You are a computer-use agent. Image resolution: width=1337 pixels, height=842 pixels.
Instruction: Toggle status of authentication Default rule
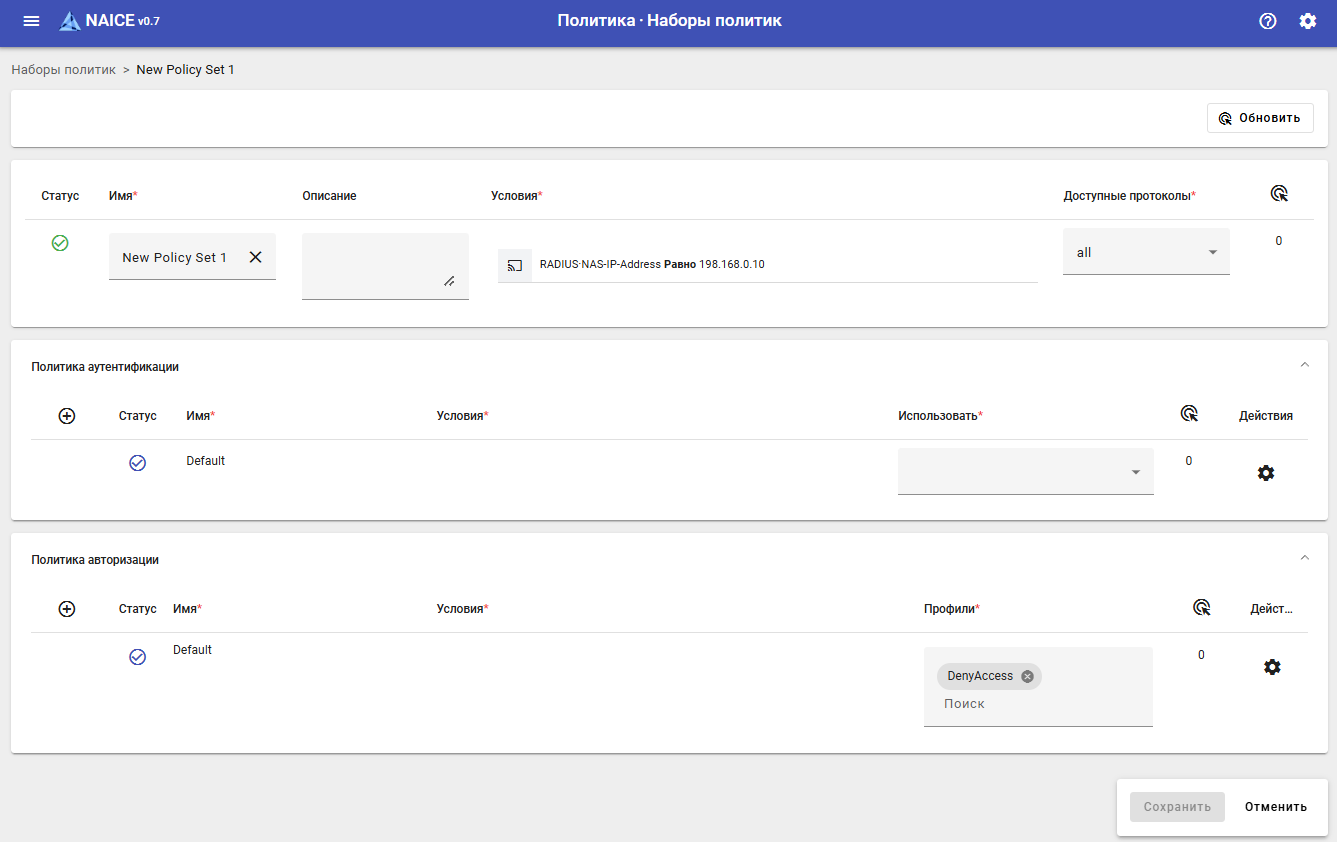[138, 463]
